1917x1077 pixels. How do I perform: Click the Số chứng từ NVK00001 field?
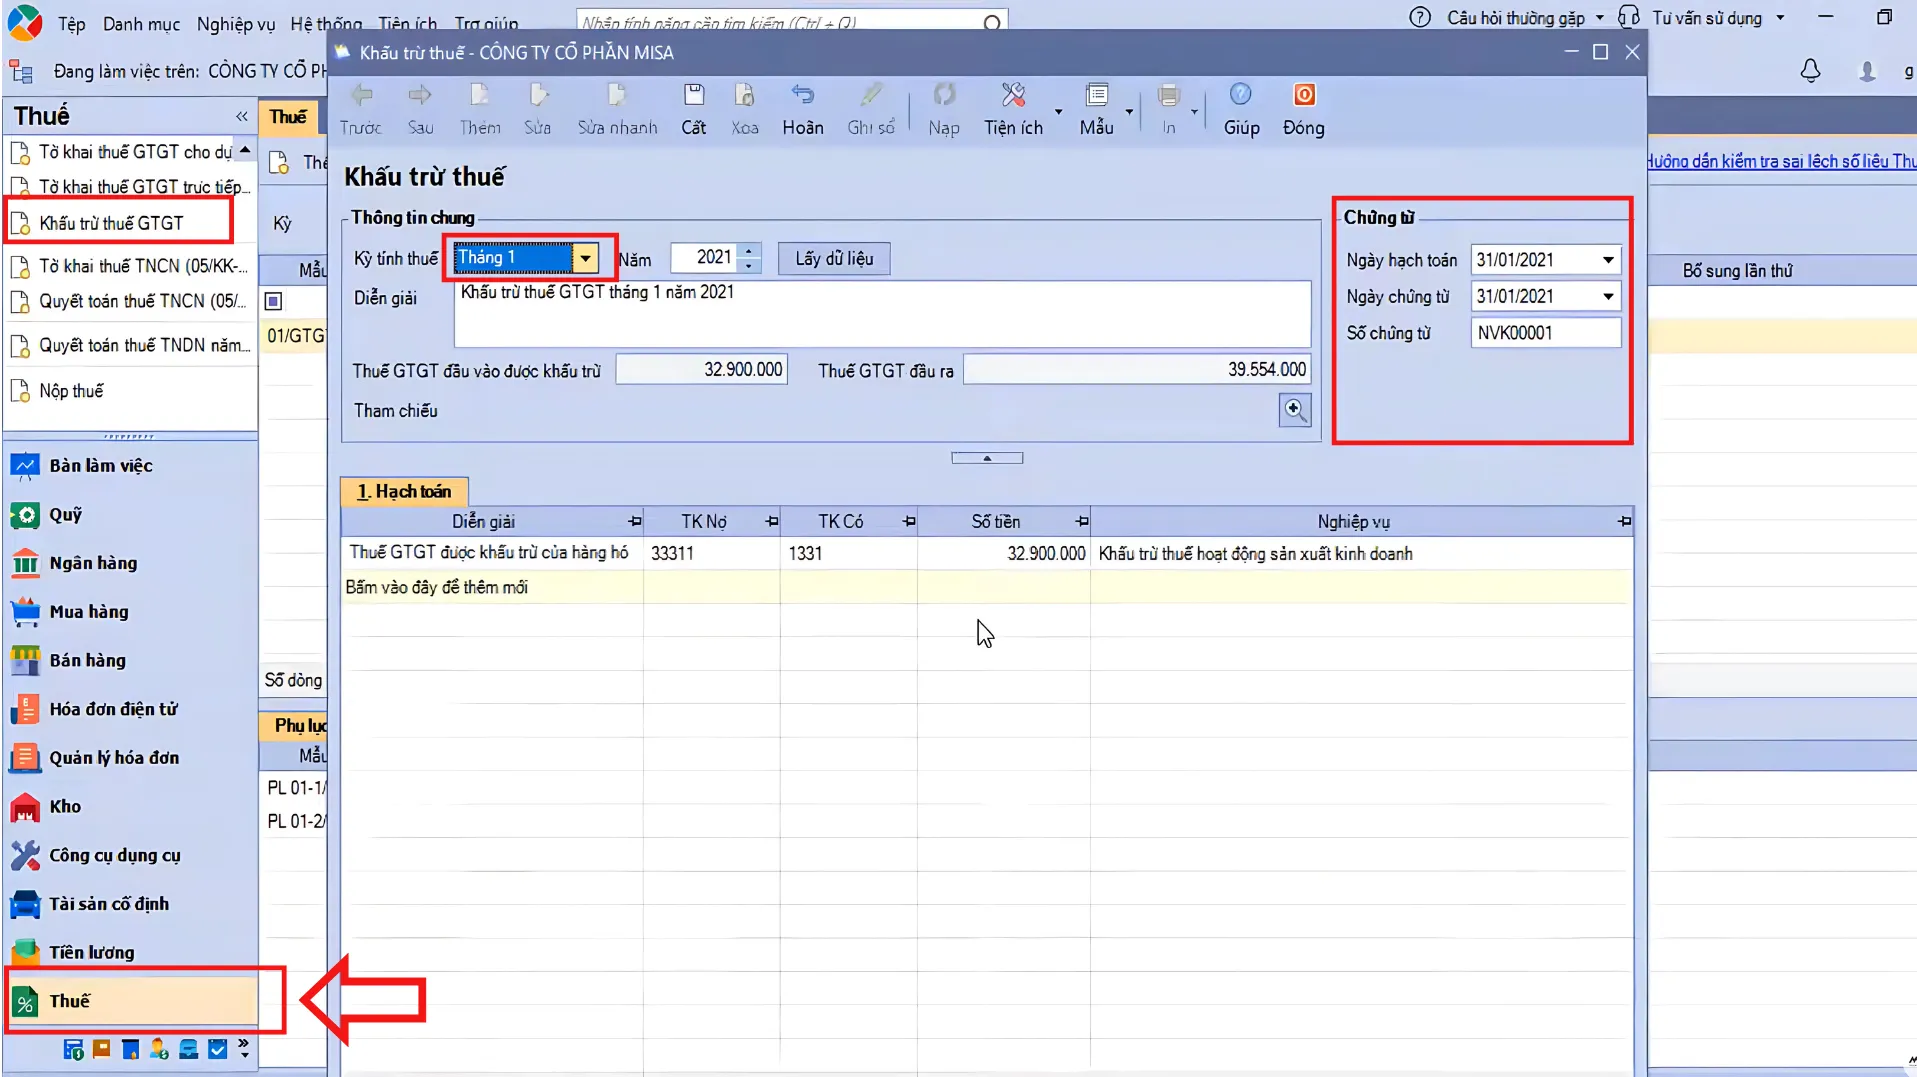tap(1545, 333)
